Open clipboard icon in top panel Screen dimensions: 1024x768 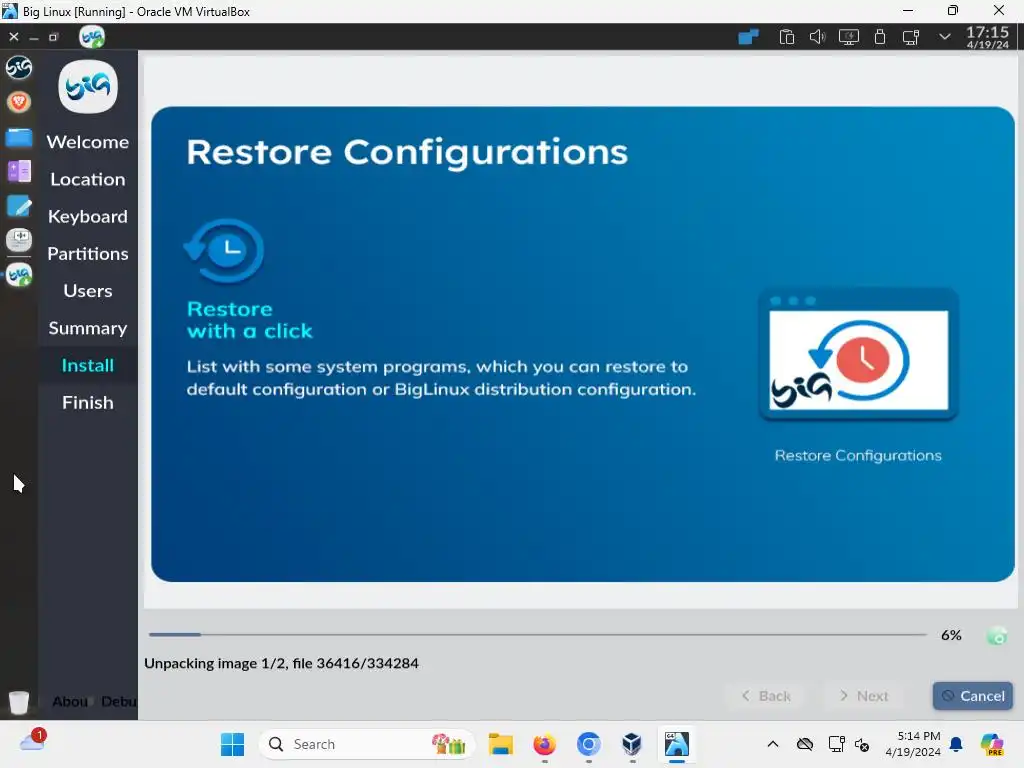786,37
